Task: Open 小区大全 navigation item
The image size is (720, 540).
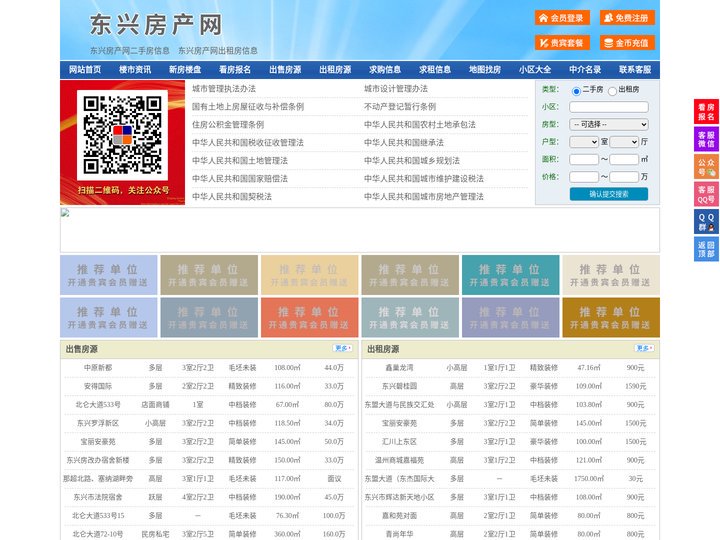Action: coord(535,70)
